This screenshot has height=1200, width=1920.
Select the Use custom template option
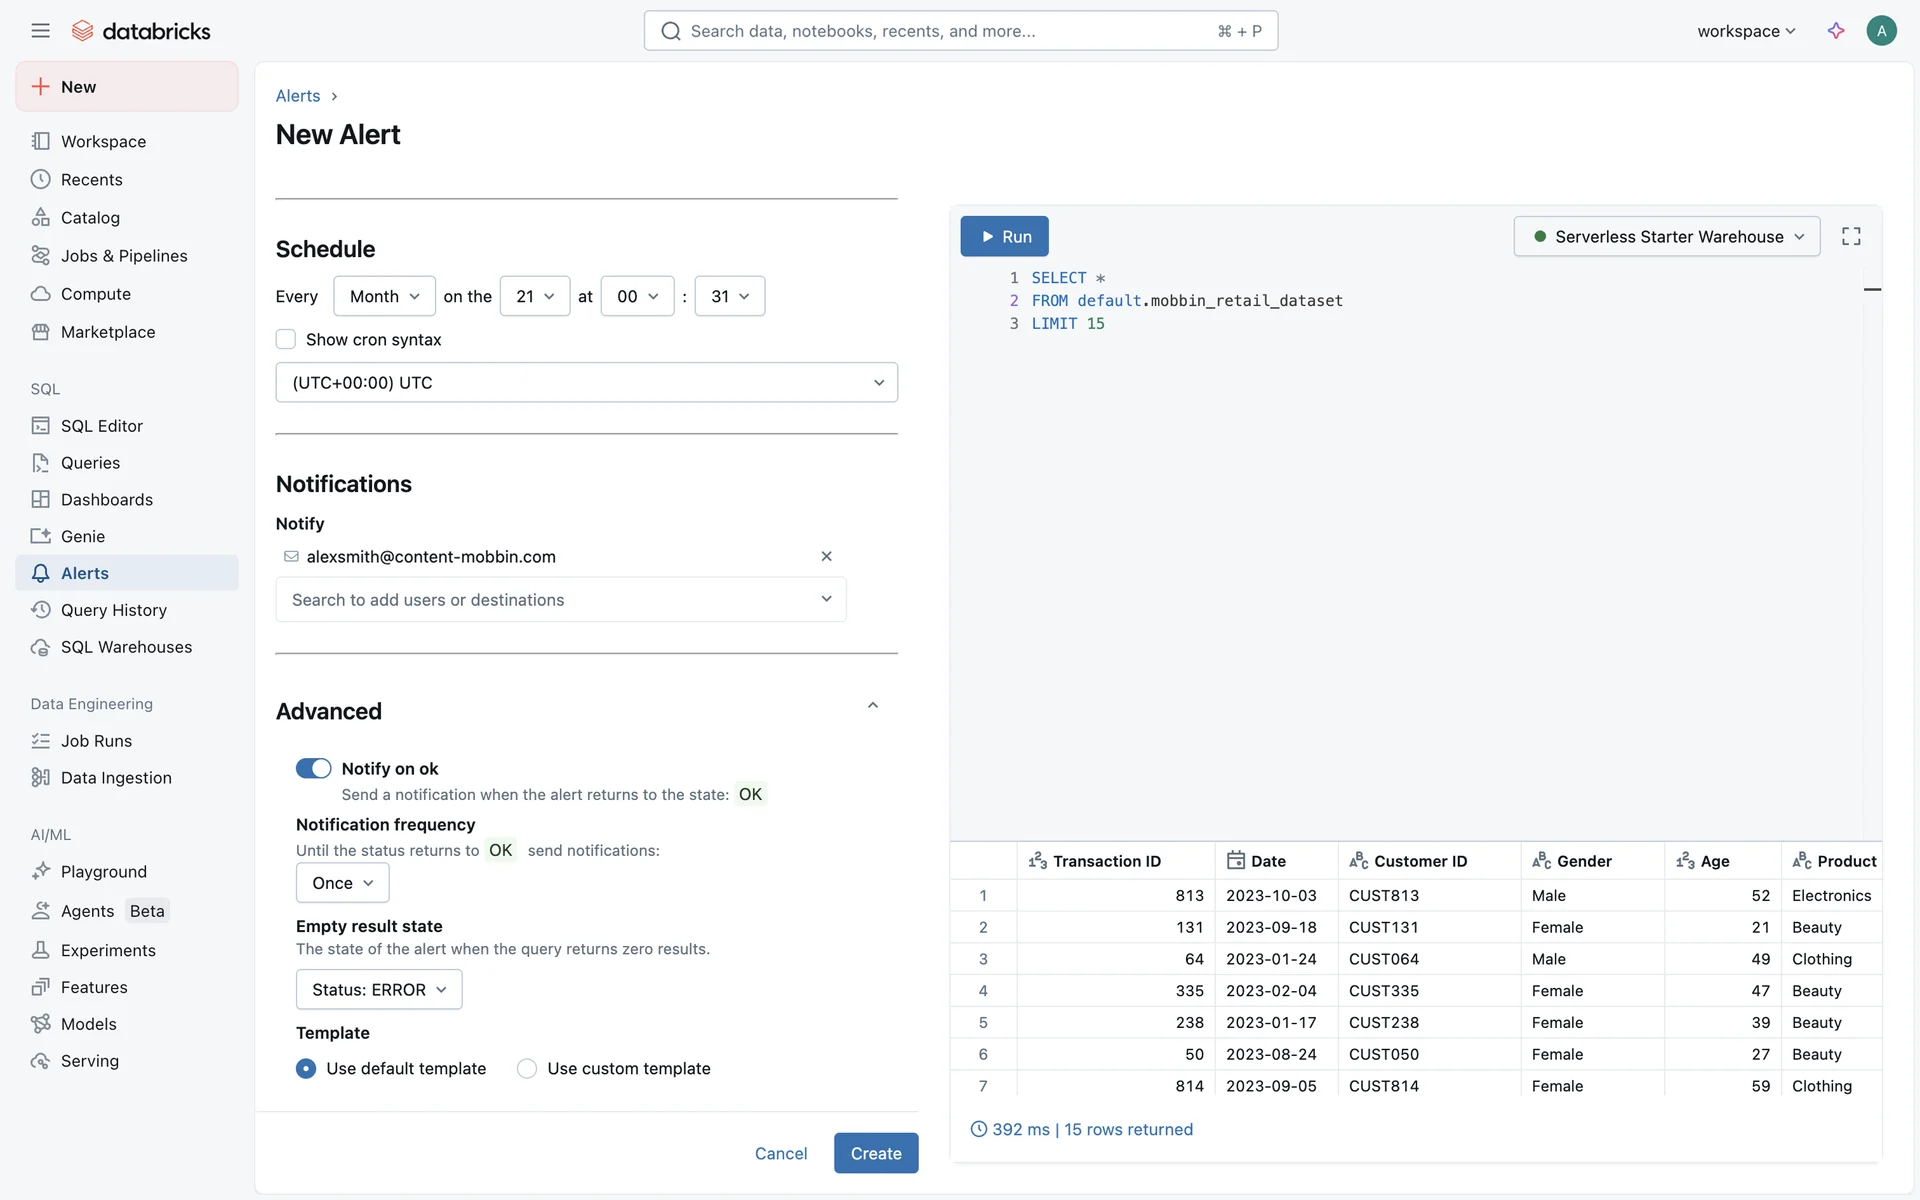tap(527, 1068)
